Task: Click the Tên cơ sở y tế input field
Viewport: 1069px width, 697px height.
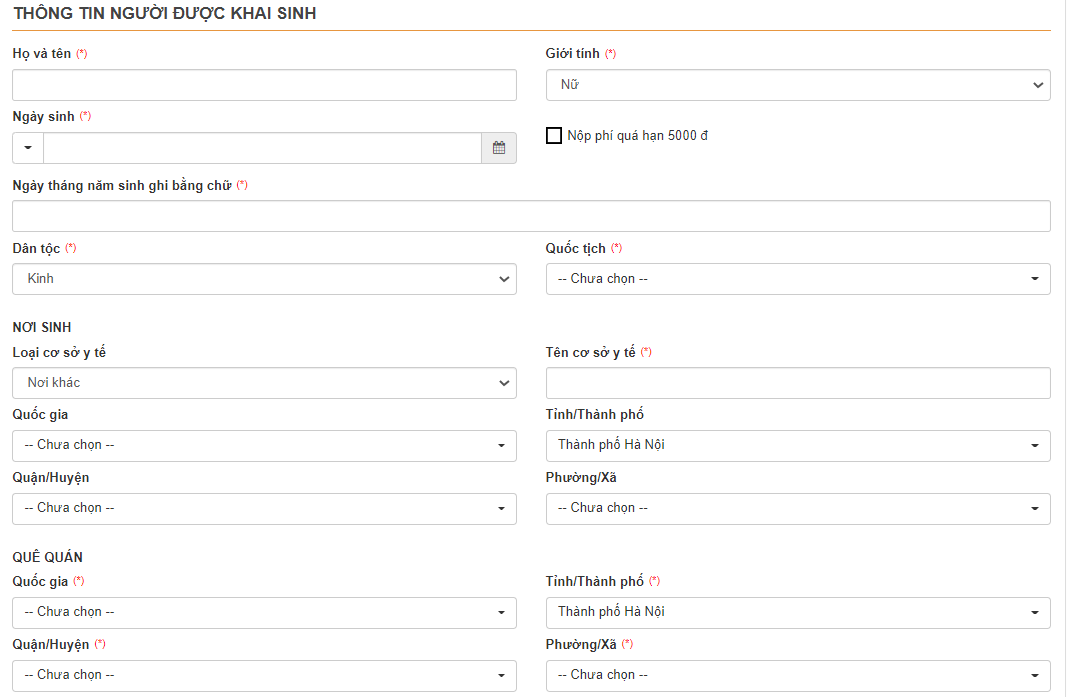Action: [x=797, y=383]
